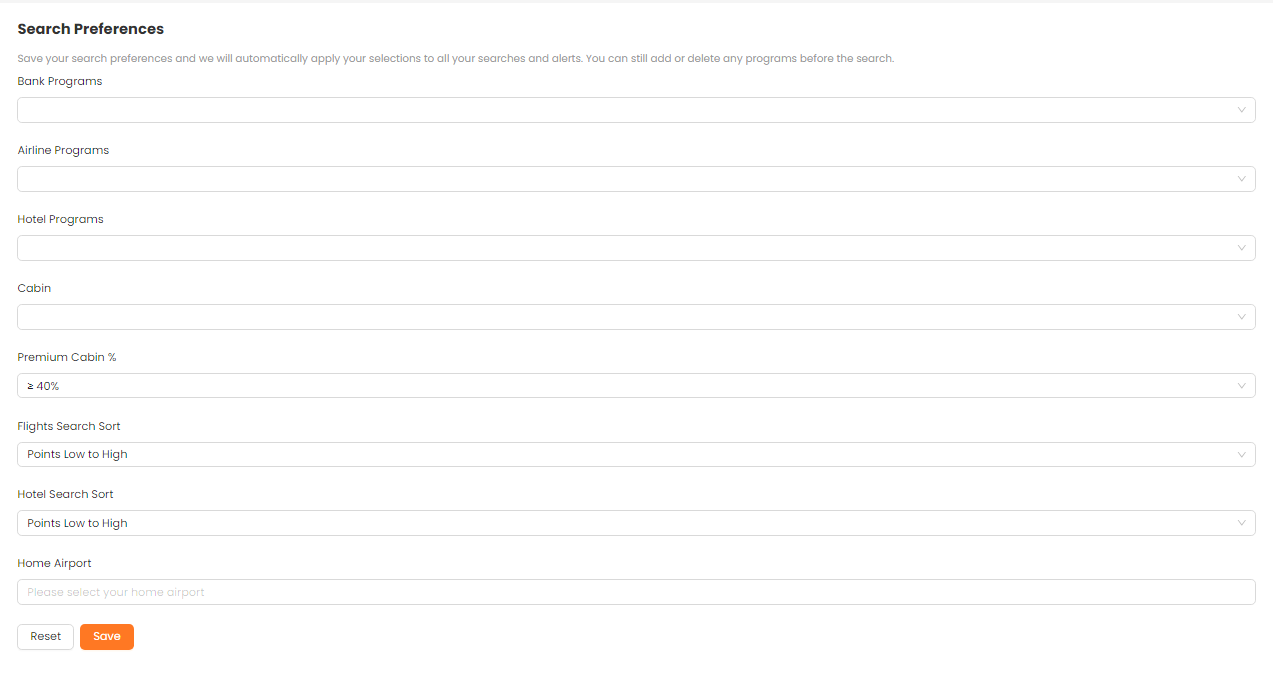Click the Airline Programs dropdown chevron arrow
Screen dimensions: 1273x676
coord(1241,179)
